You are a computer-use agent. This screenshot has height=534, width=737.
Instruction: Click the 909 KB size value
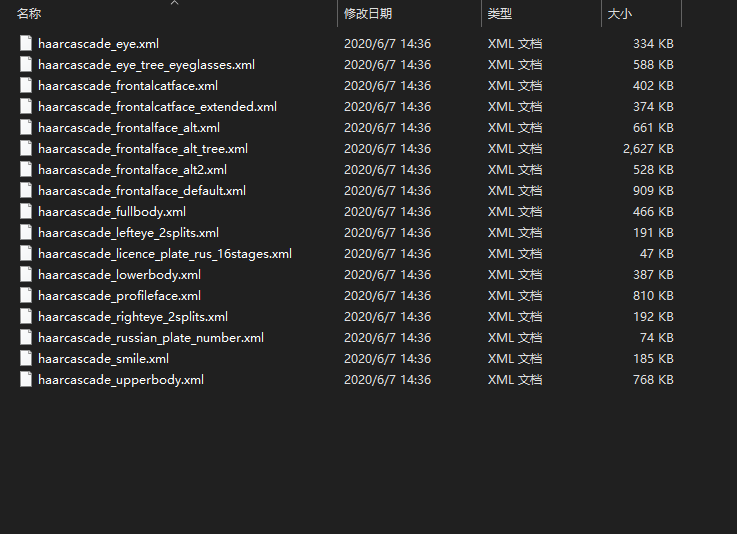pos(653,191)
